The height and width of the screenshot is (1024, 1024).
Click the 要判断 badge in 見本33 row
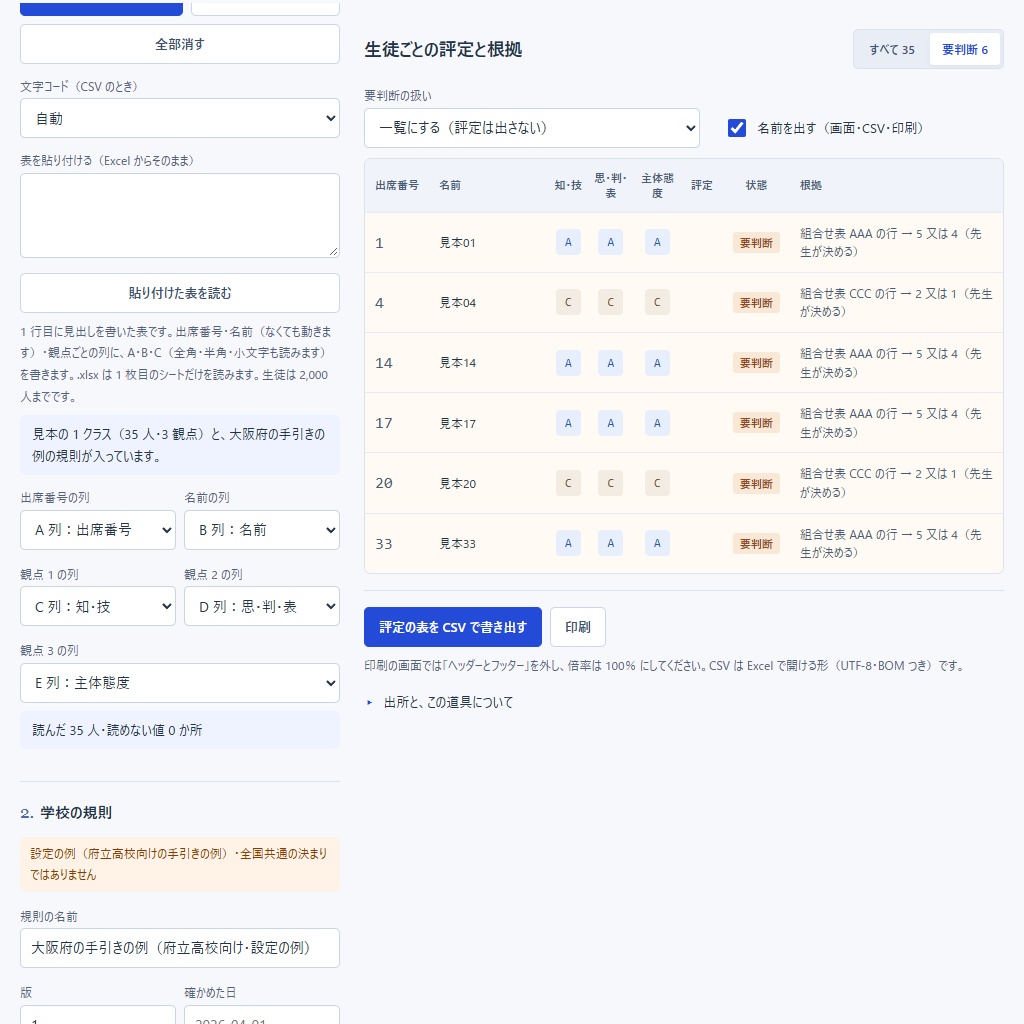click(x=756, y=543)
